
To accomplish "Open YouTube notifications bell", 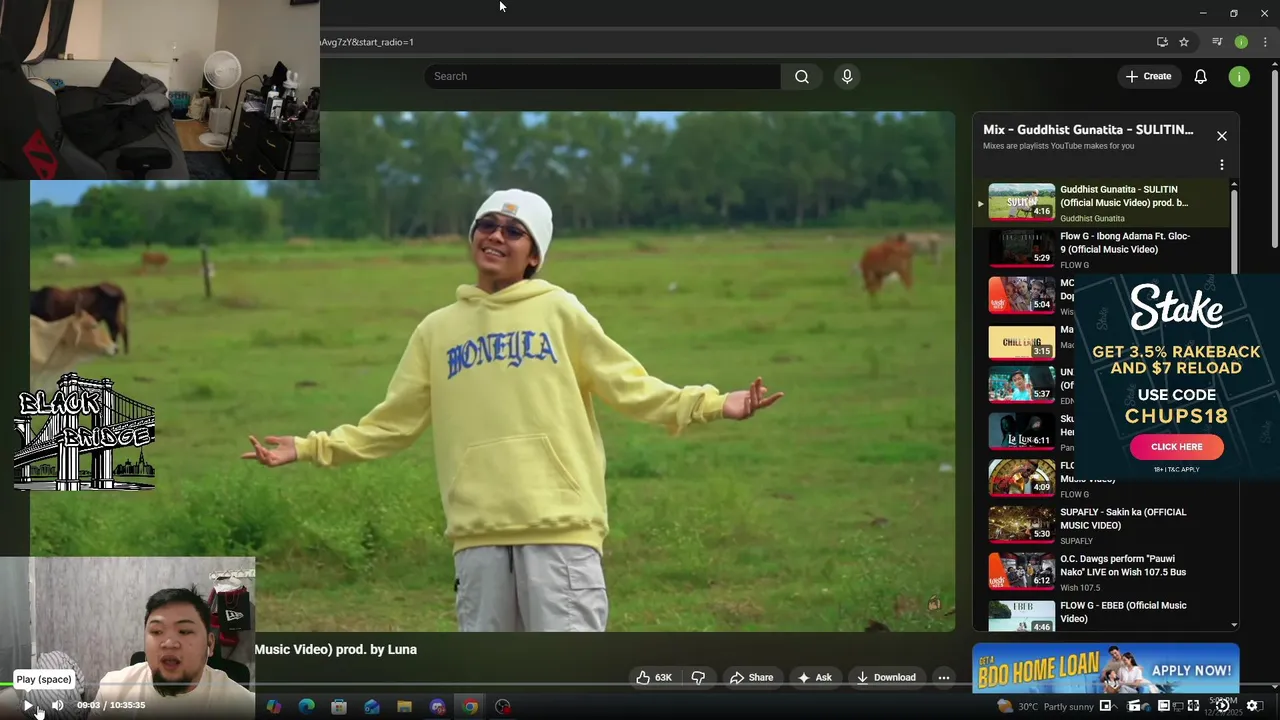I will point(1200,76).
